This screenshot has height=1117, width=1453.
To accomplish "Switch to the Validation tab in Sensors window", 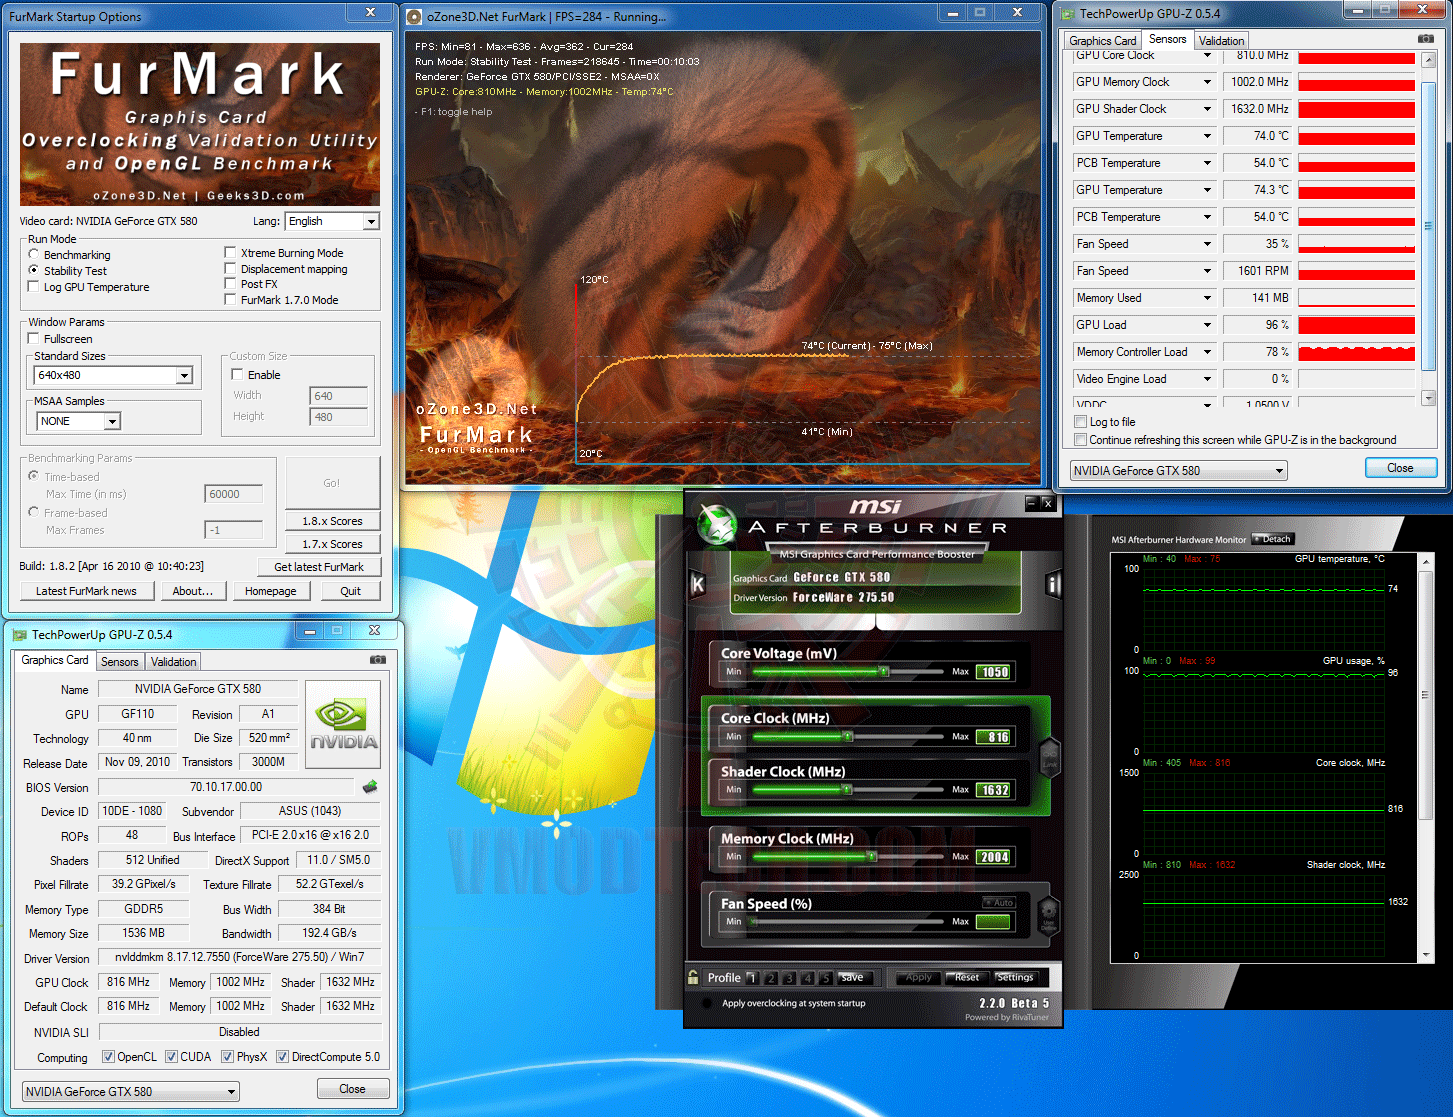I will (1221, 41).
